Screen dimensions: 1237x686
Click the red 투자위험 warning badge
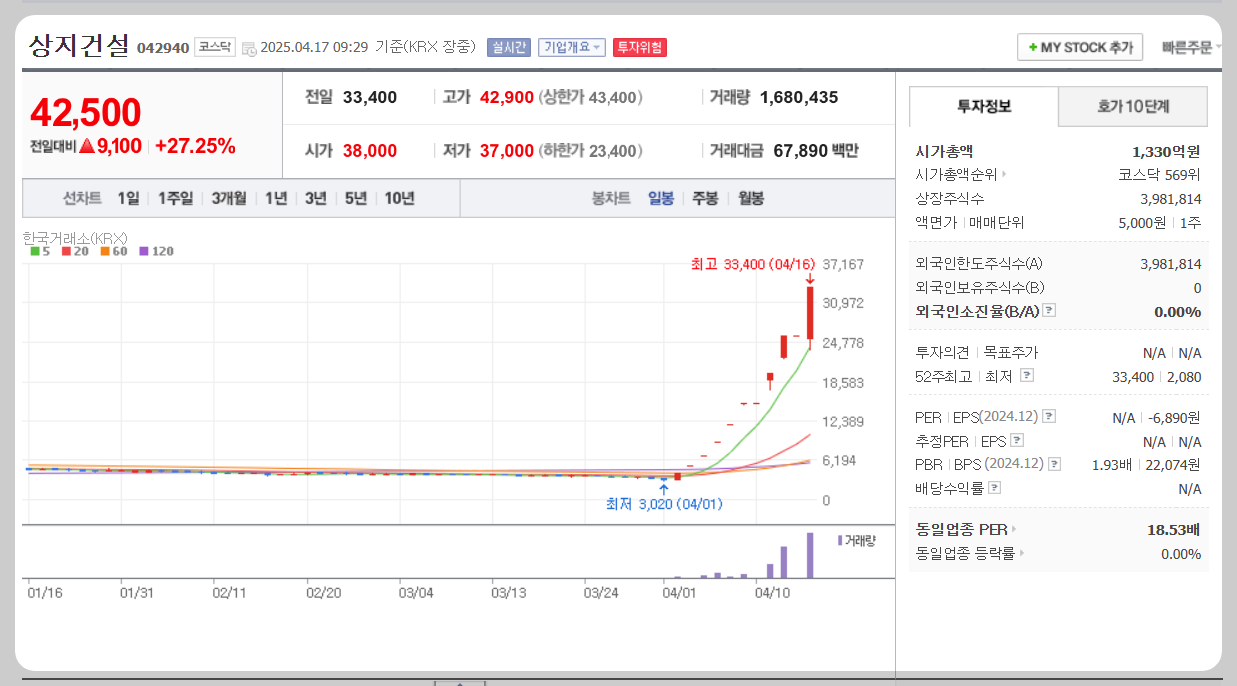pyautogui.click(x=640, y=47)
